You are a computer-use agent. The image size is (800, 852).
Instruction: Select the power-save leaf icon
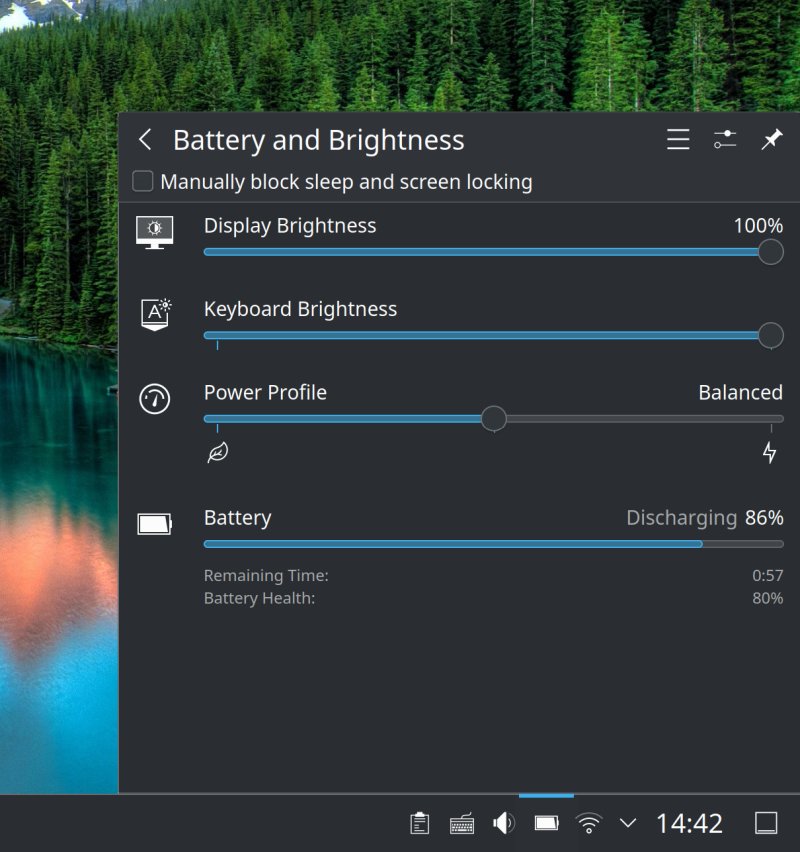(x=217, y=452)
